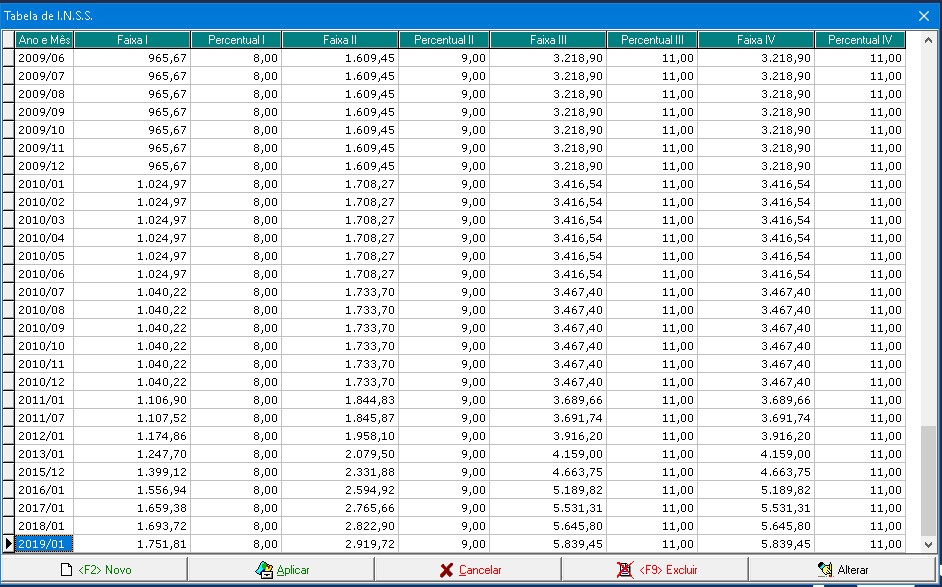This screenshot has height=587, width=942.
Task: Click Faixa IV value 4.159,00
Action: coord(756,454)
